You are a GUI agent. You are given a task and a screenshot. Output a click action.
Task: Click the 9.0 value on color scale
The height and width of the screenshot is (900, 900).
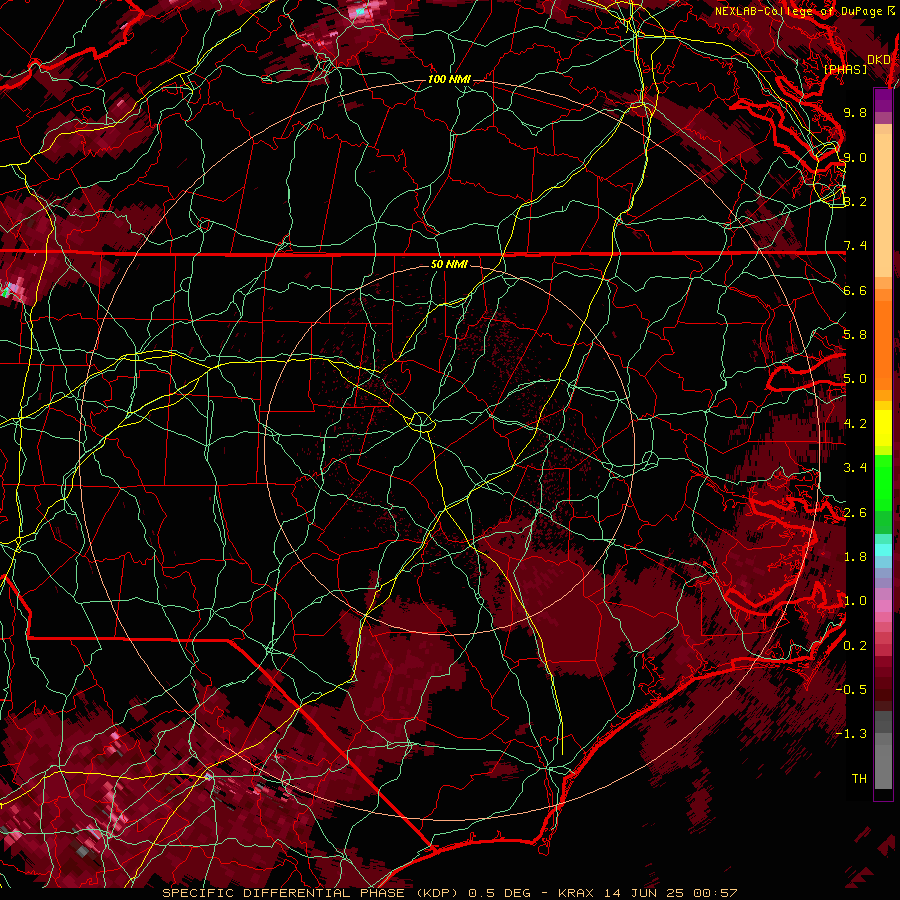855,157
